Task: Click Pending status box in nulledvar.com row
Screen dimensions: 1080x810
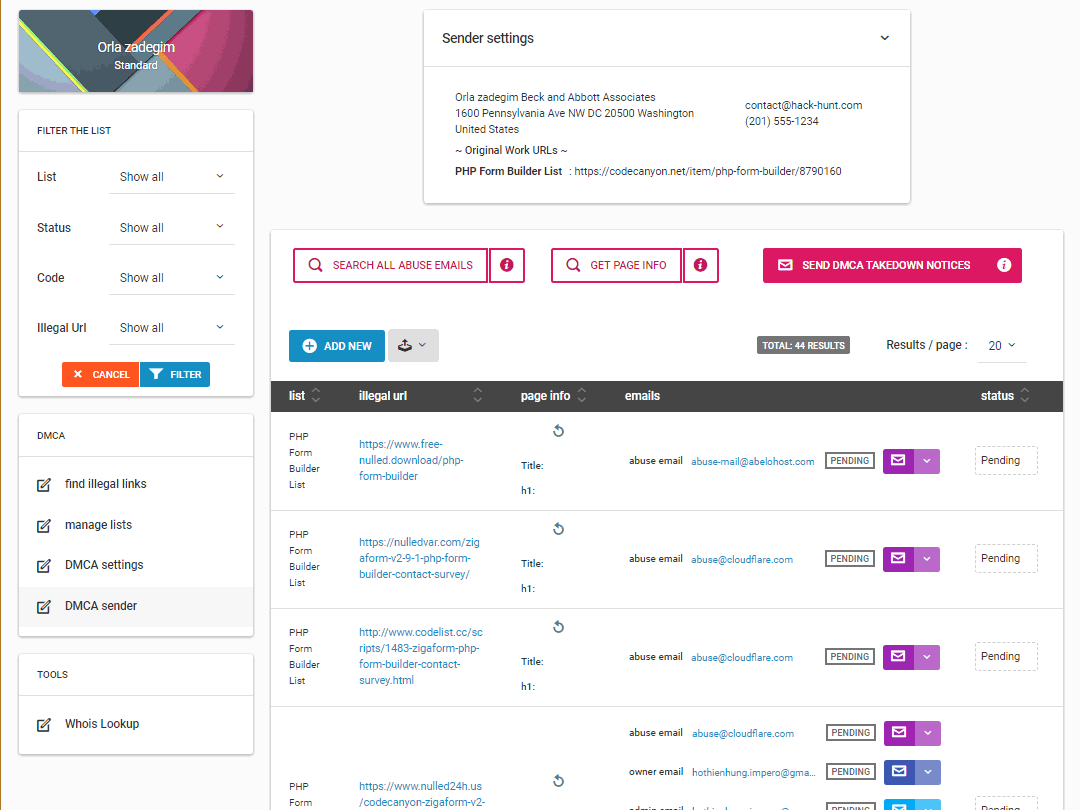Action: click(1006, 559)
